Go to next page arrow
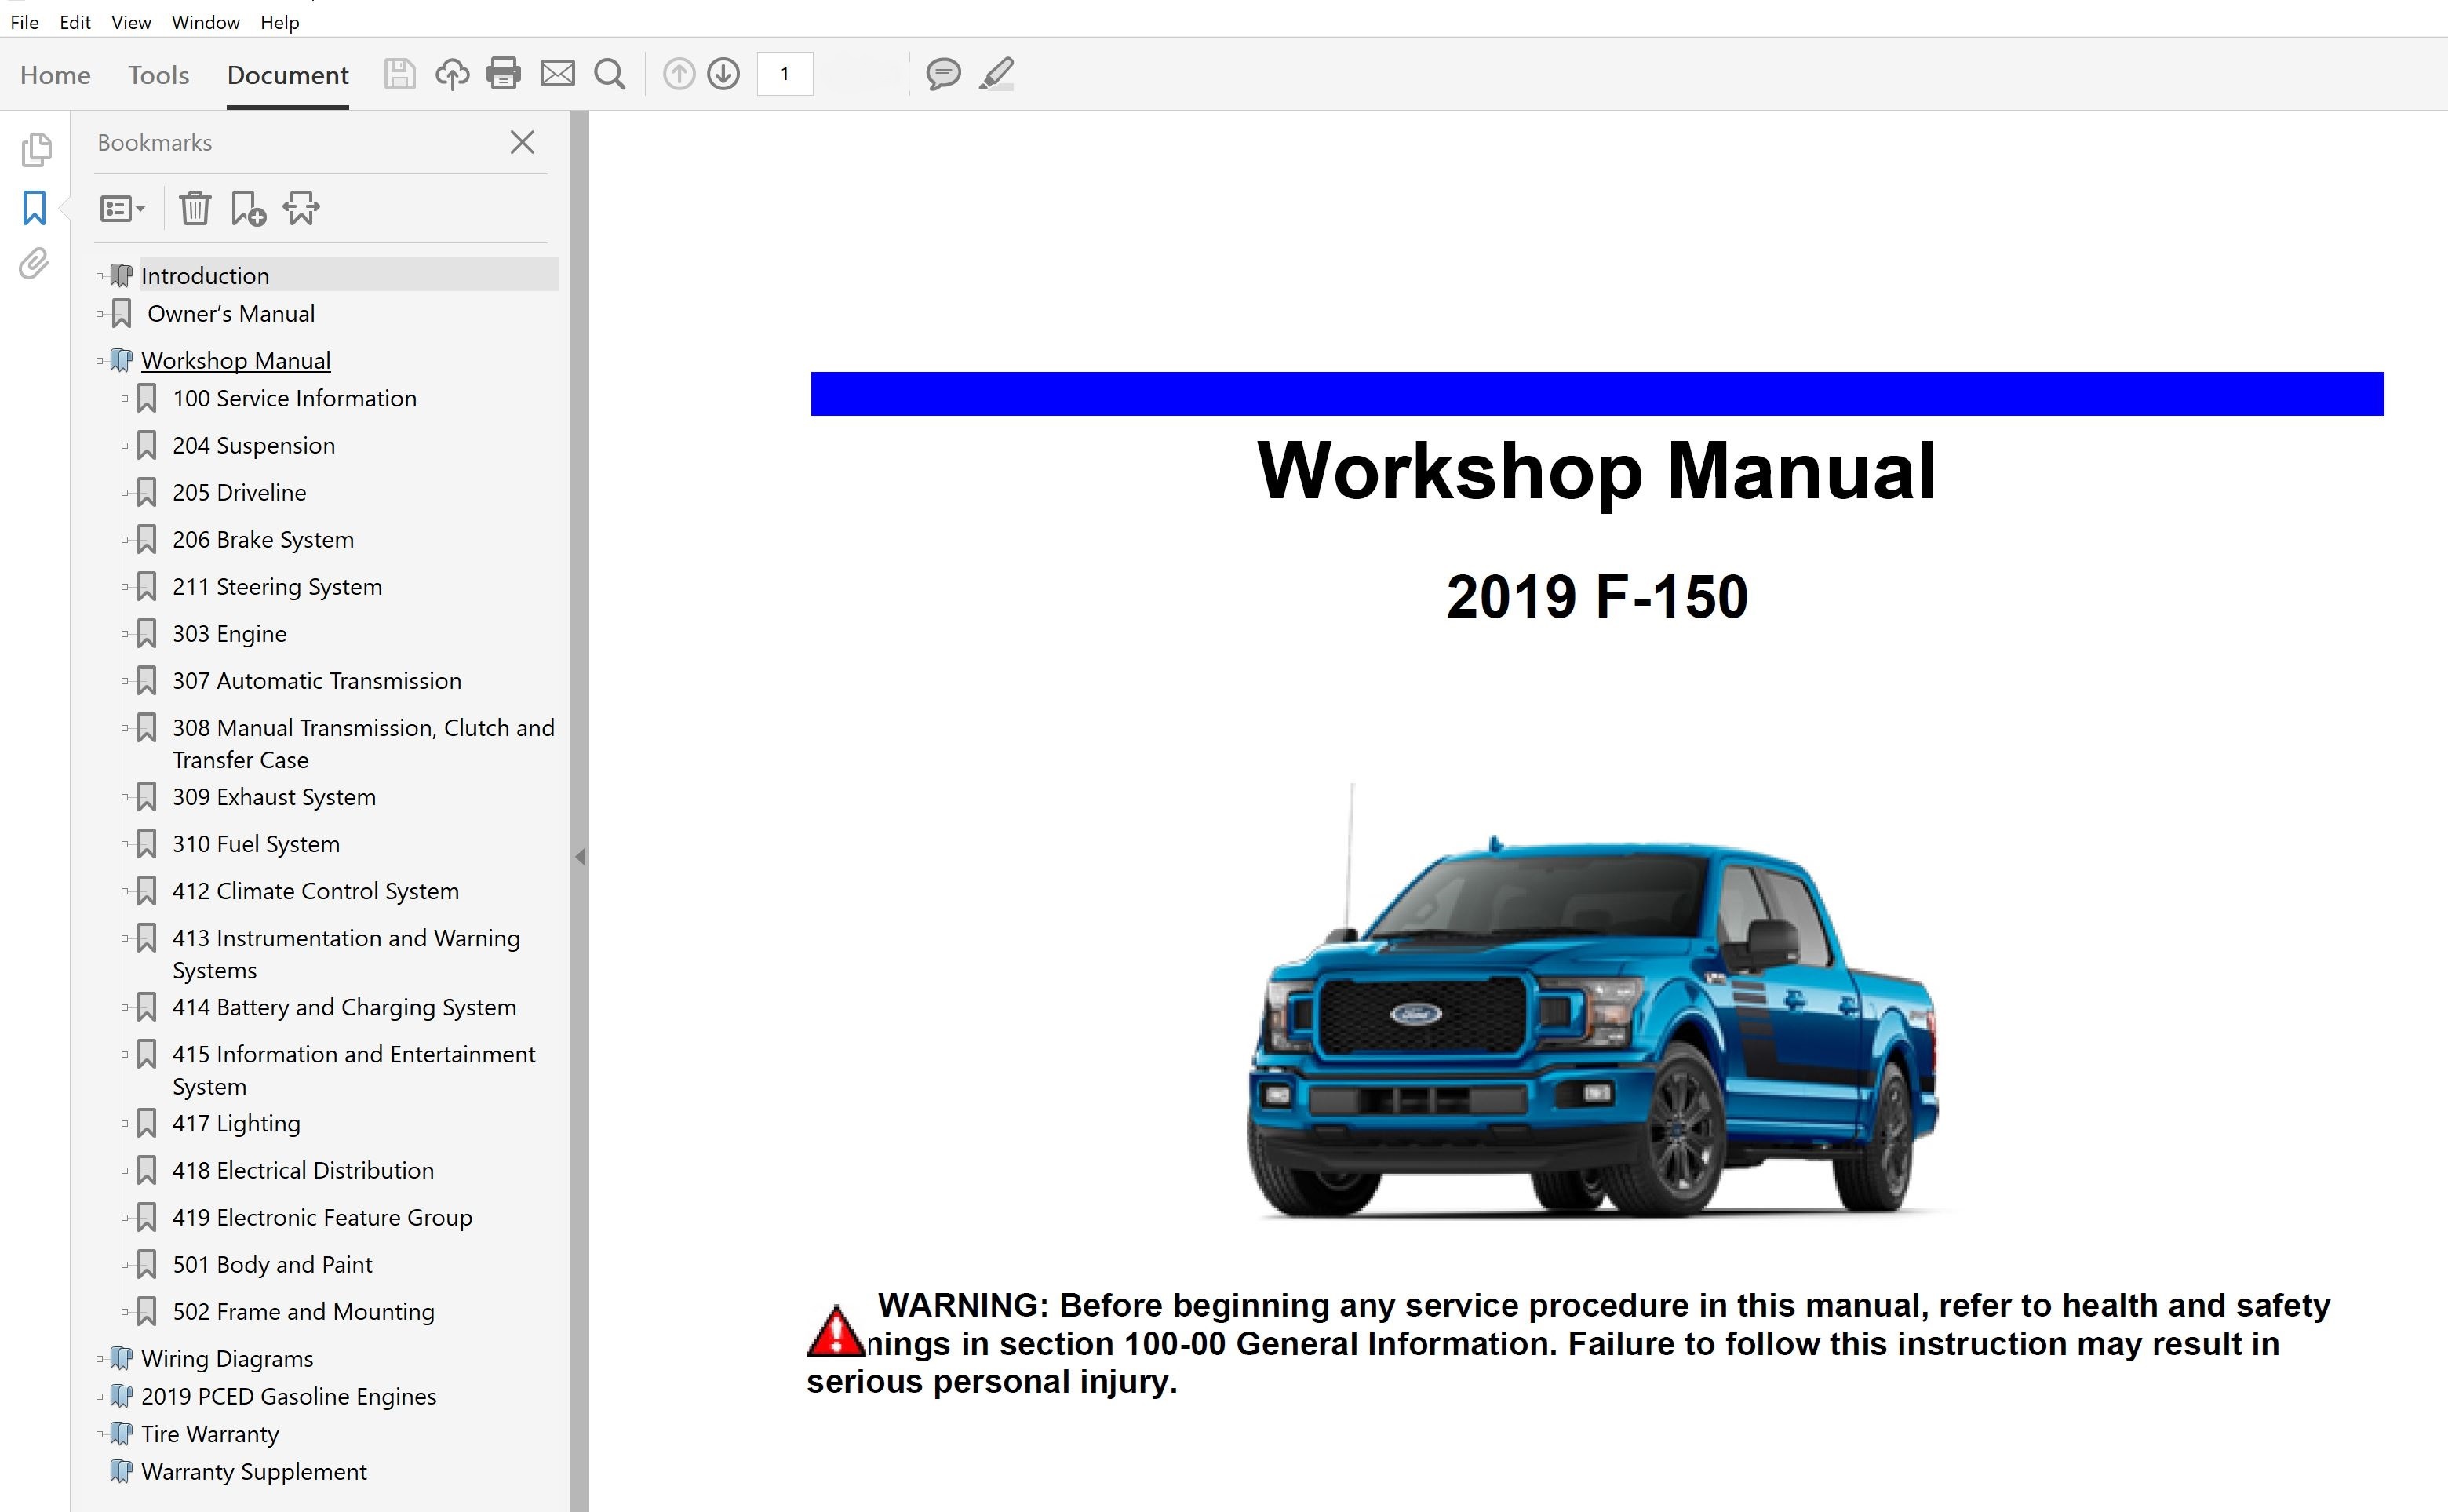 pyautogui.click(x=723, y=74)
